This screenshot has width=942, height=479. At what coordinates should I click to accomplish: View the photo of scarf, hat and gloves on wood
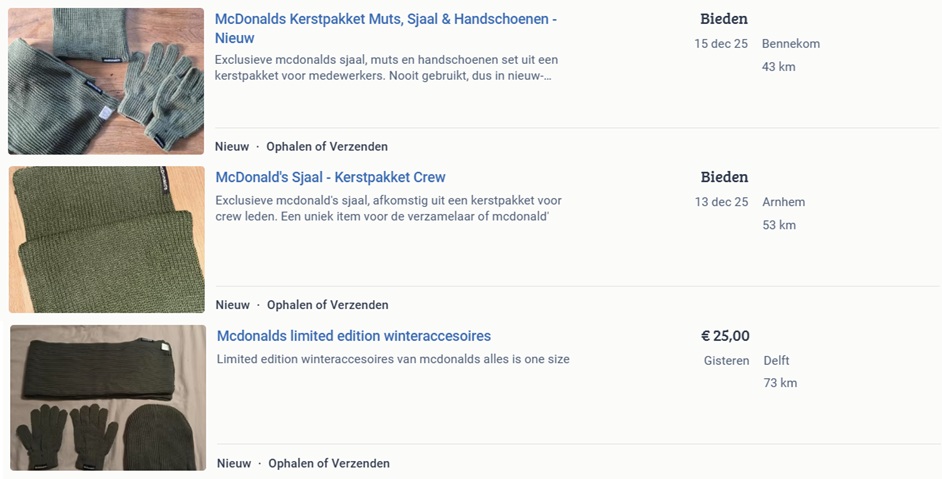pos(106,81)
